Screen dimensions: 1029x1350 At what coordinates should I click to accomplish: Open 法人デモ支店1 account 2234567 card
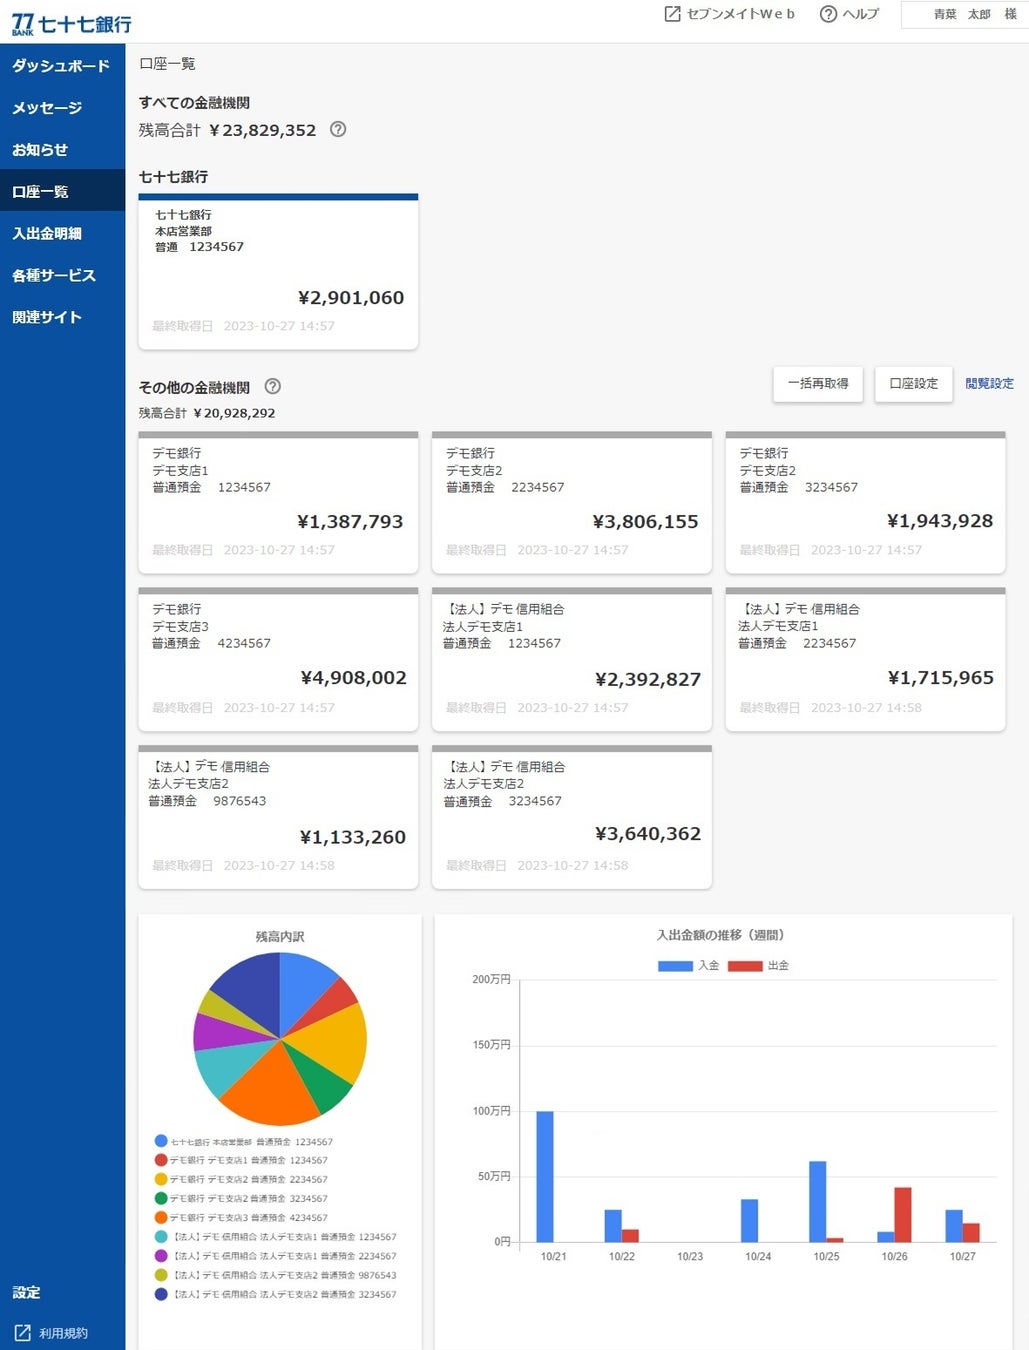click(865, 660)
